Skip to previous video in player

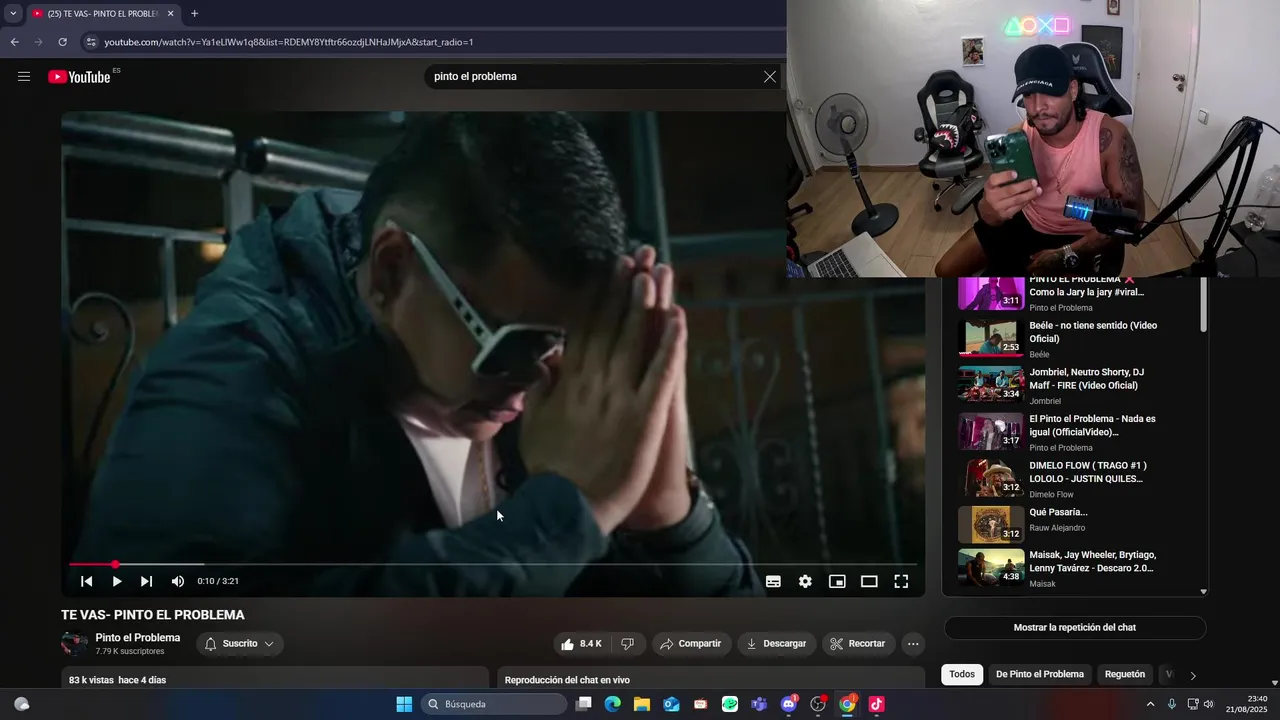coord(87,581)
